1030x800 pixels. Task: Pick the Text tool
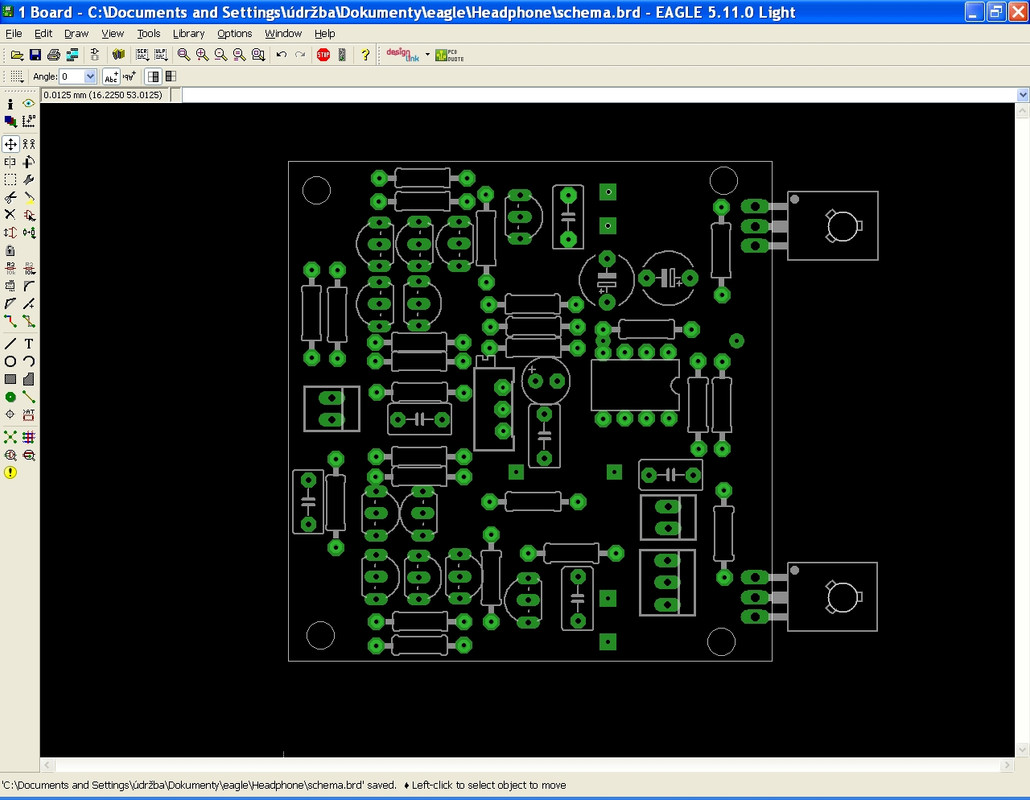click(x=29, y=344)
